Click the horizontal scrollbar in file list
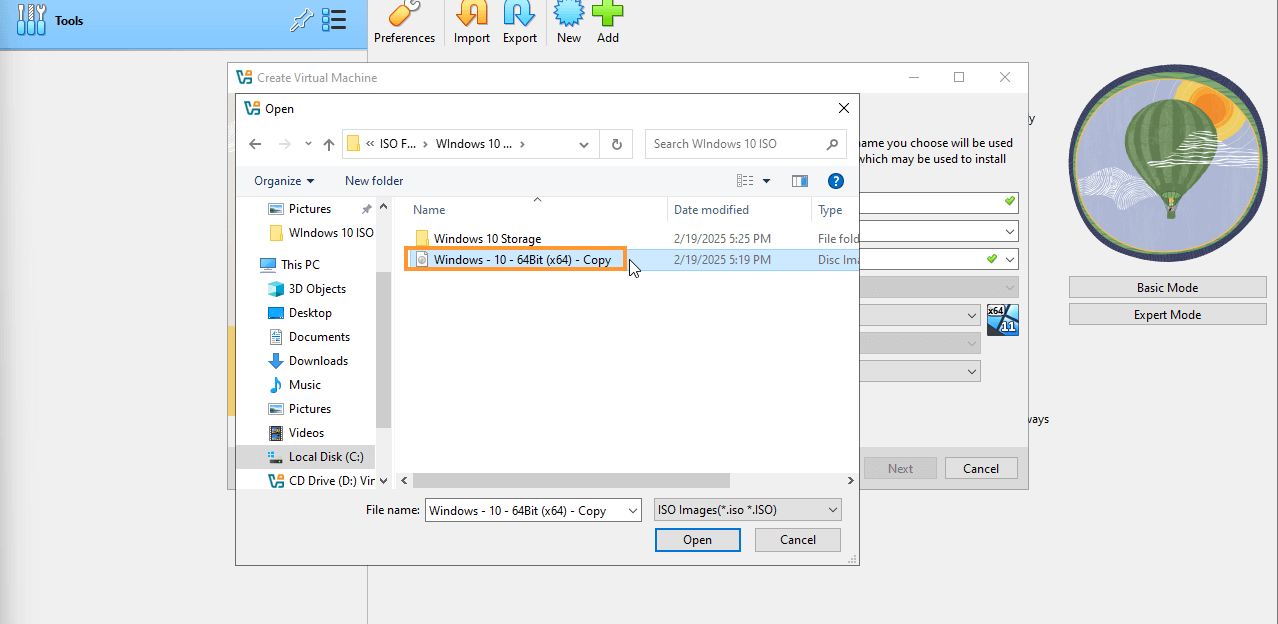The height and width of the screenshot is (624, 1278). tap(571, 481)
